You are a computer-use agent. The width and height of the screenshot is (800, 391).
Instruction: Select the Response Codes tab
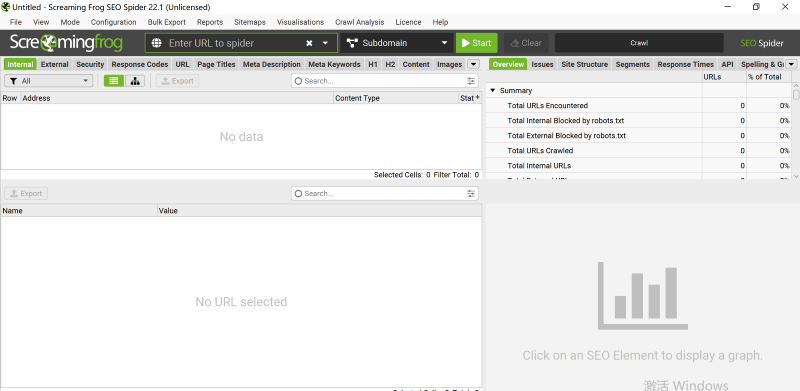point(140,64)
